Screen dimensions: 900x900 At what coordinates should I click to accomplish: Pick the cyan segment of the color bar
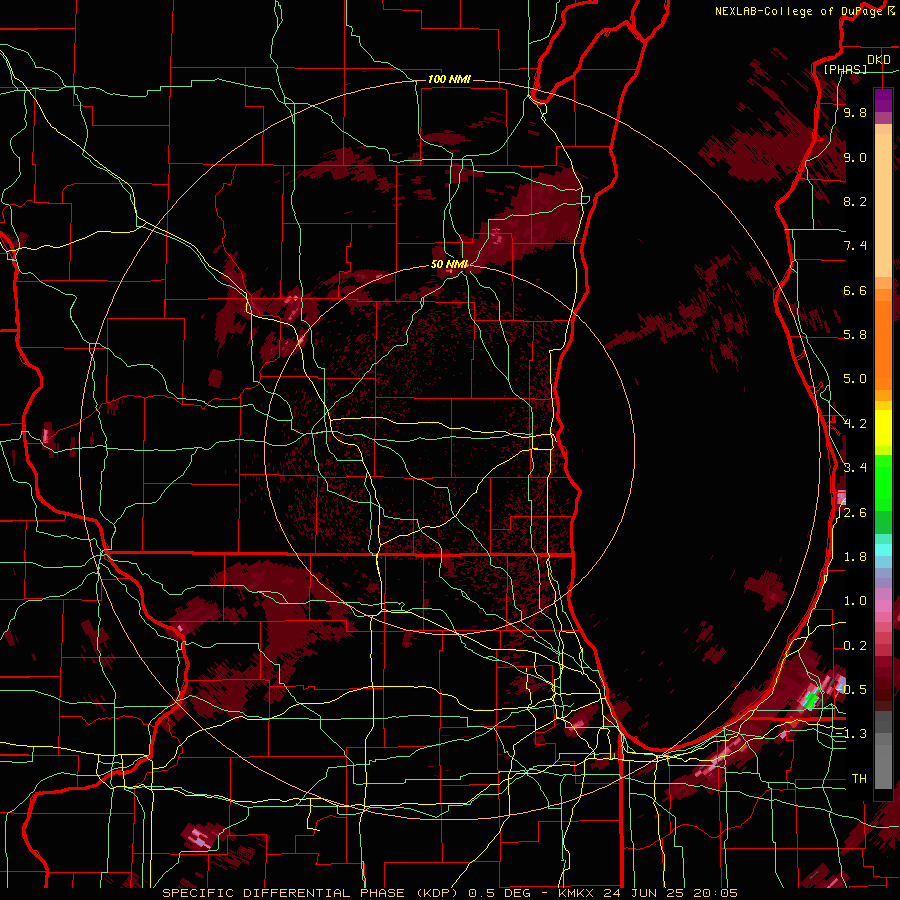pyautogui.click(x=883, y=550)
